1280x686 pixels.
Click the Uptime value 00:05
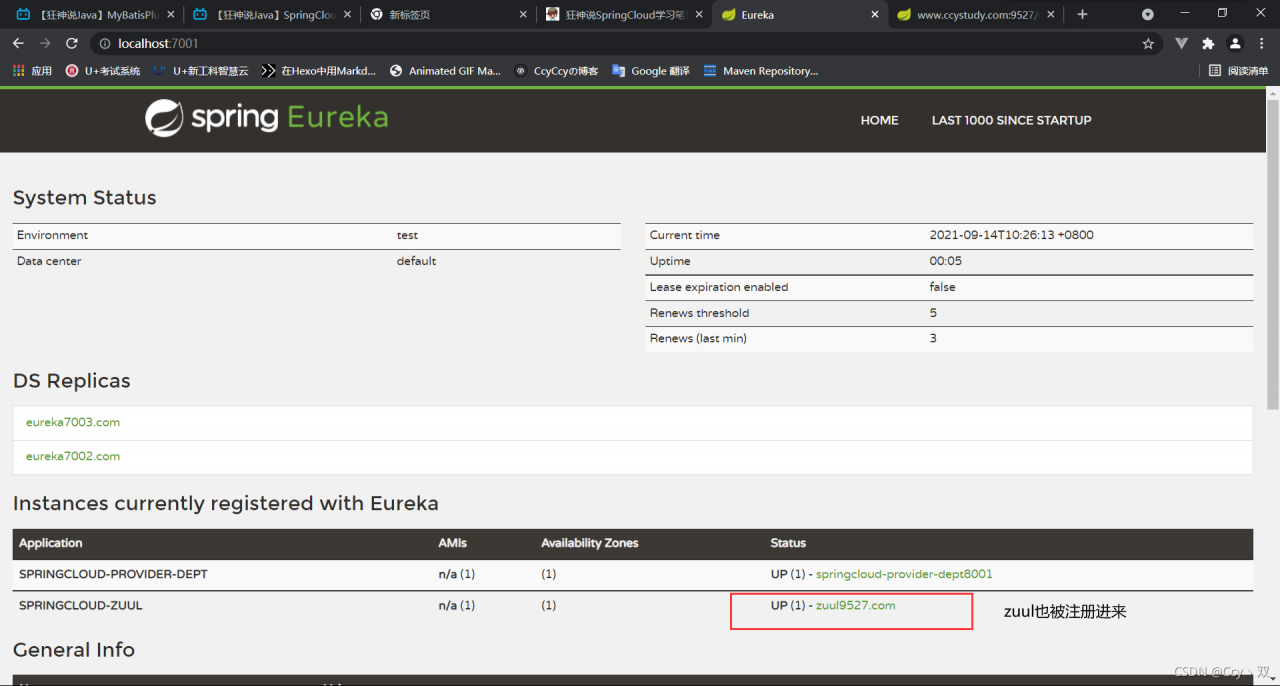(x=945, y=261)
